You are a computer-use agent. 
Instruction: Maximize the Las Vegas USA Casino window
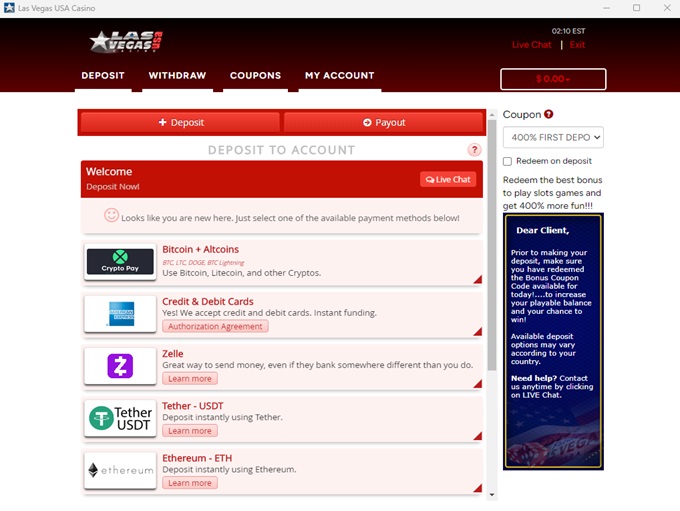[636, 8]
